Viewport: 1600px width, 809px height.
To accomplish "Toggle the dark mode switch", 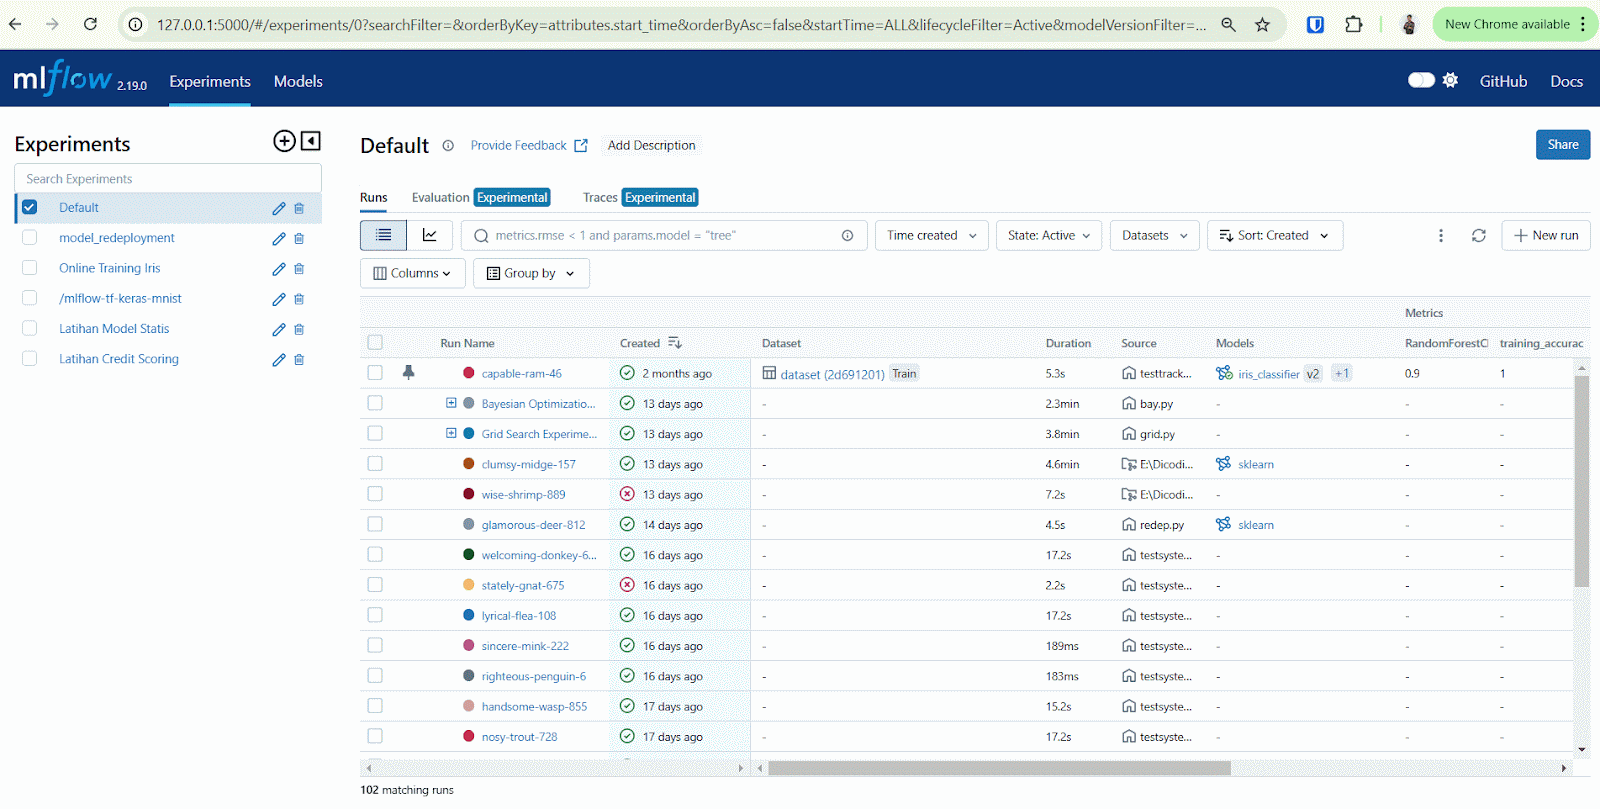I will 1421,80.
